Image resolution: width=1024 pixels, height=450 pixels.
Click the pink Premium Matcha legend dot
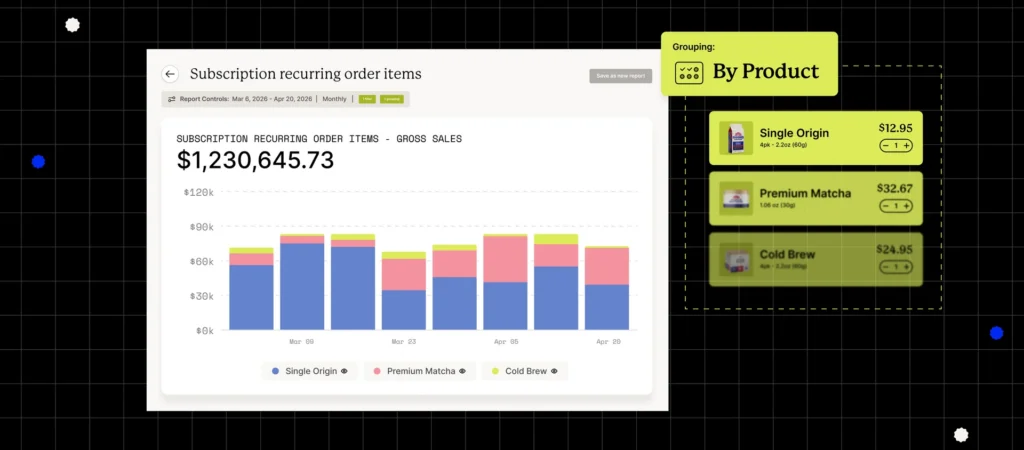(377, 371)
